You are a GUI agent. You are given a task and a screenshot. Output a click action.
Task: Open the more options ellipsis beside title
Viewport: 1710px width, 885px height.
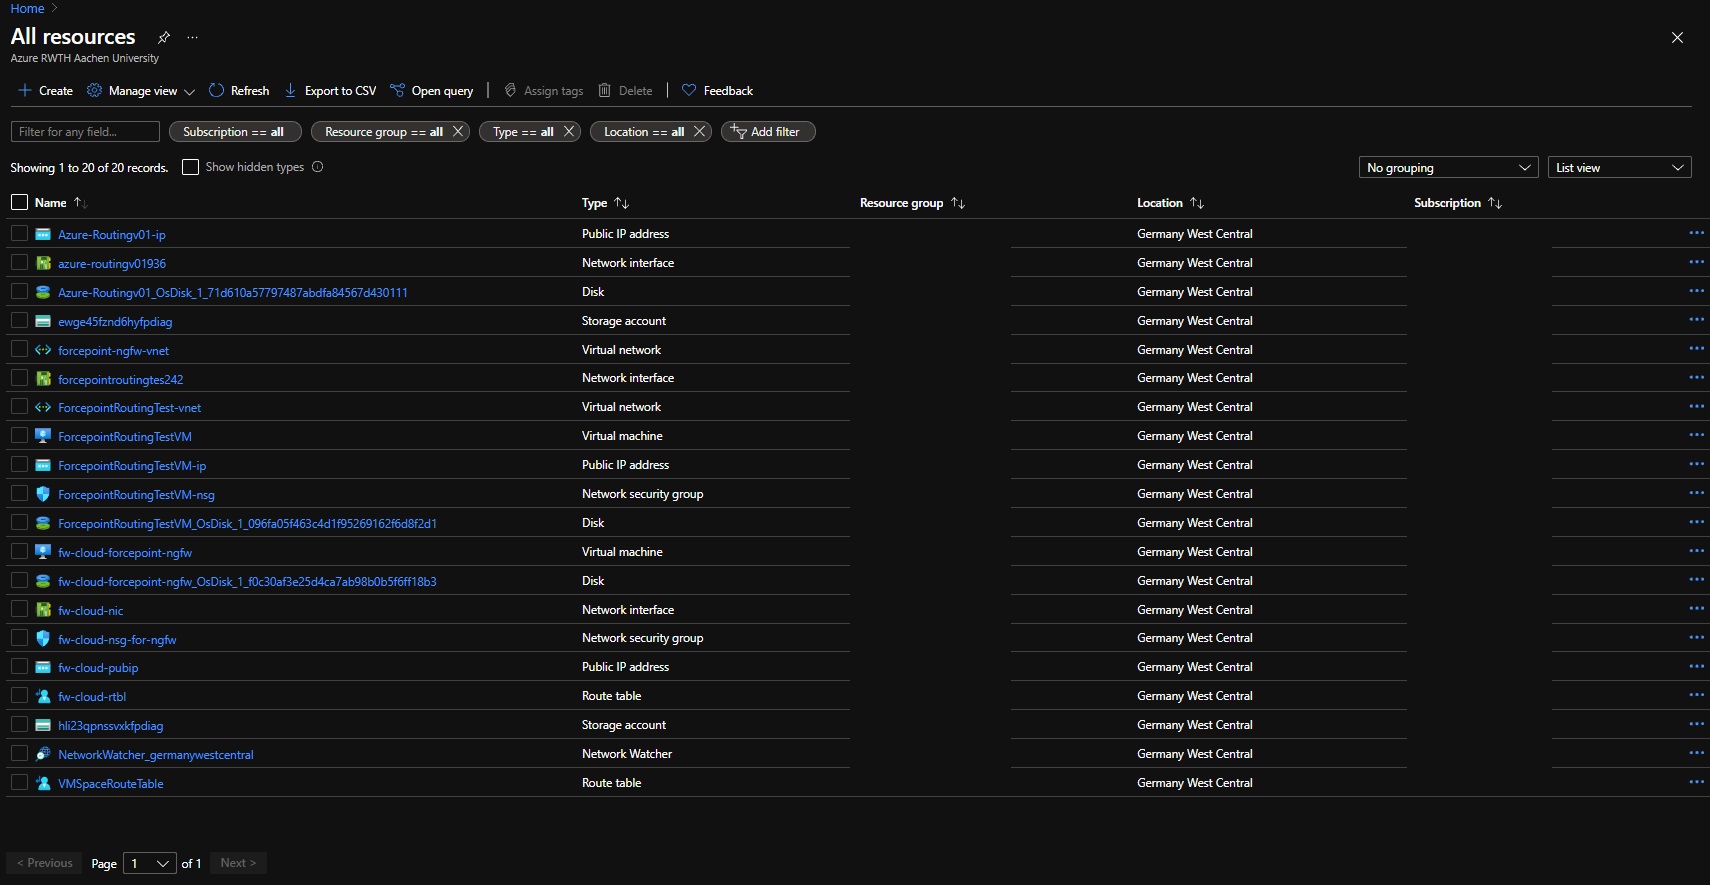(192, 37)
